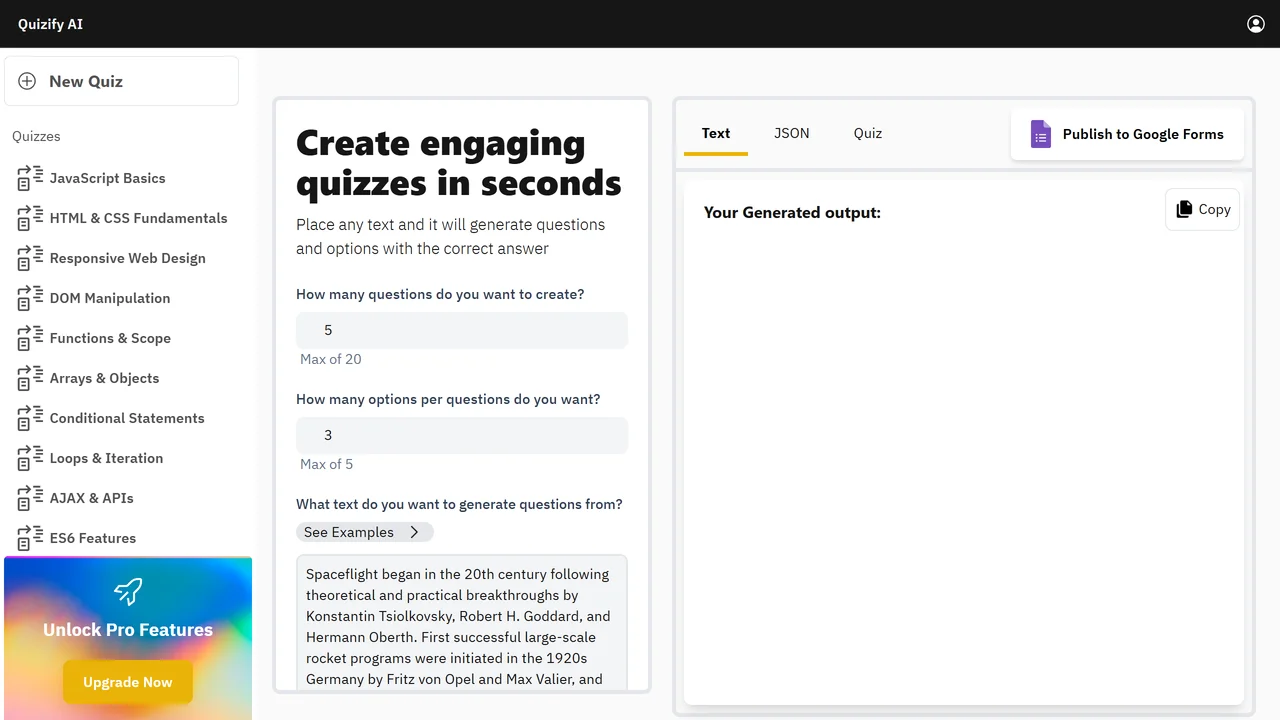Click the Copy label text
The height and width of the screenshot is (720, 1280).
(x=1214, y=209)
